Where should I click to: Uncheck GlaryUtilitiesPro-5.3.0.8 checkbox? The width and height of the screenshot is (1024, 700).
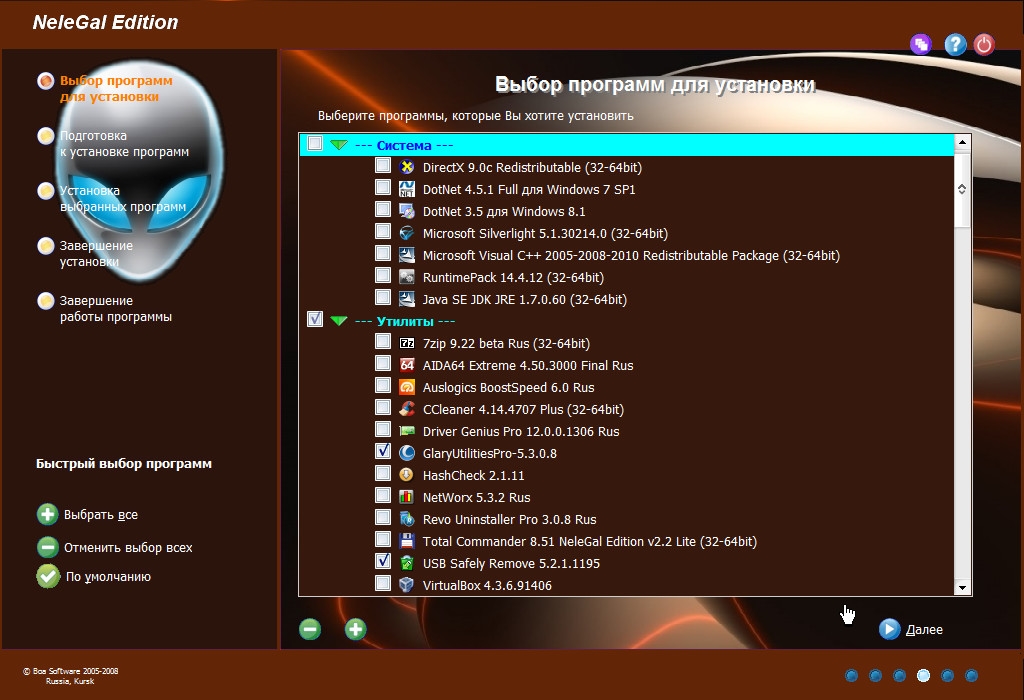pos(383,452)
